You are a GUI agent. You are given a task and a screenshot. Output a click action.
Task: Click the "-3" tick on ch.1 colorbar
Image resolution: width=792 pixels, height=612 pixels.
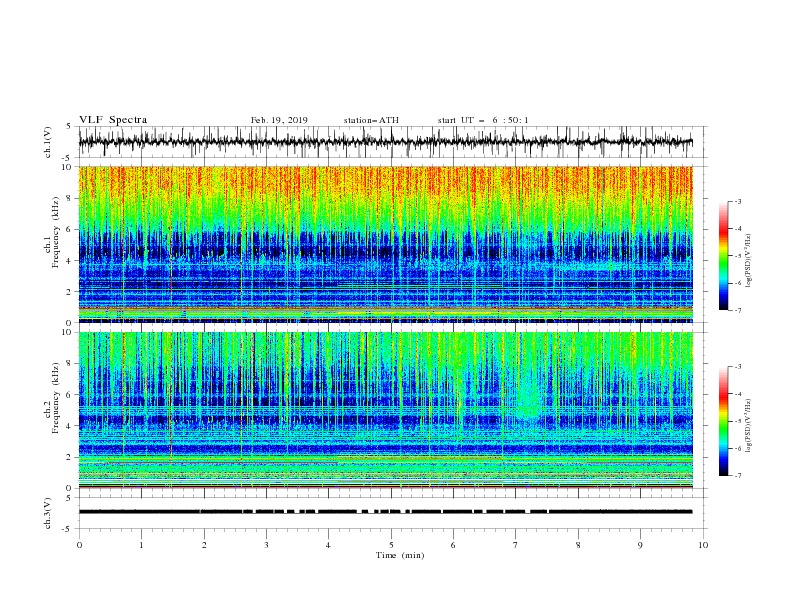click(737, 201)
